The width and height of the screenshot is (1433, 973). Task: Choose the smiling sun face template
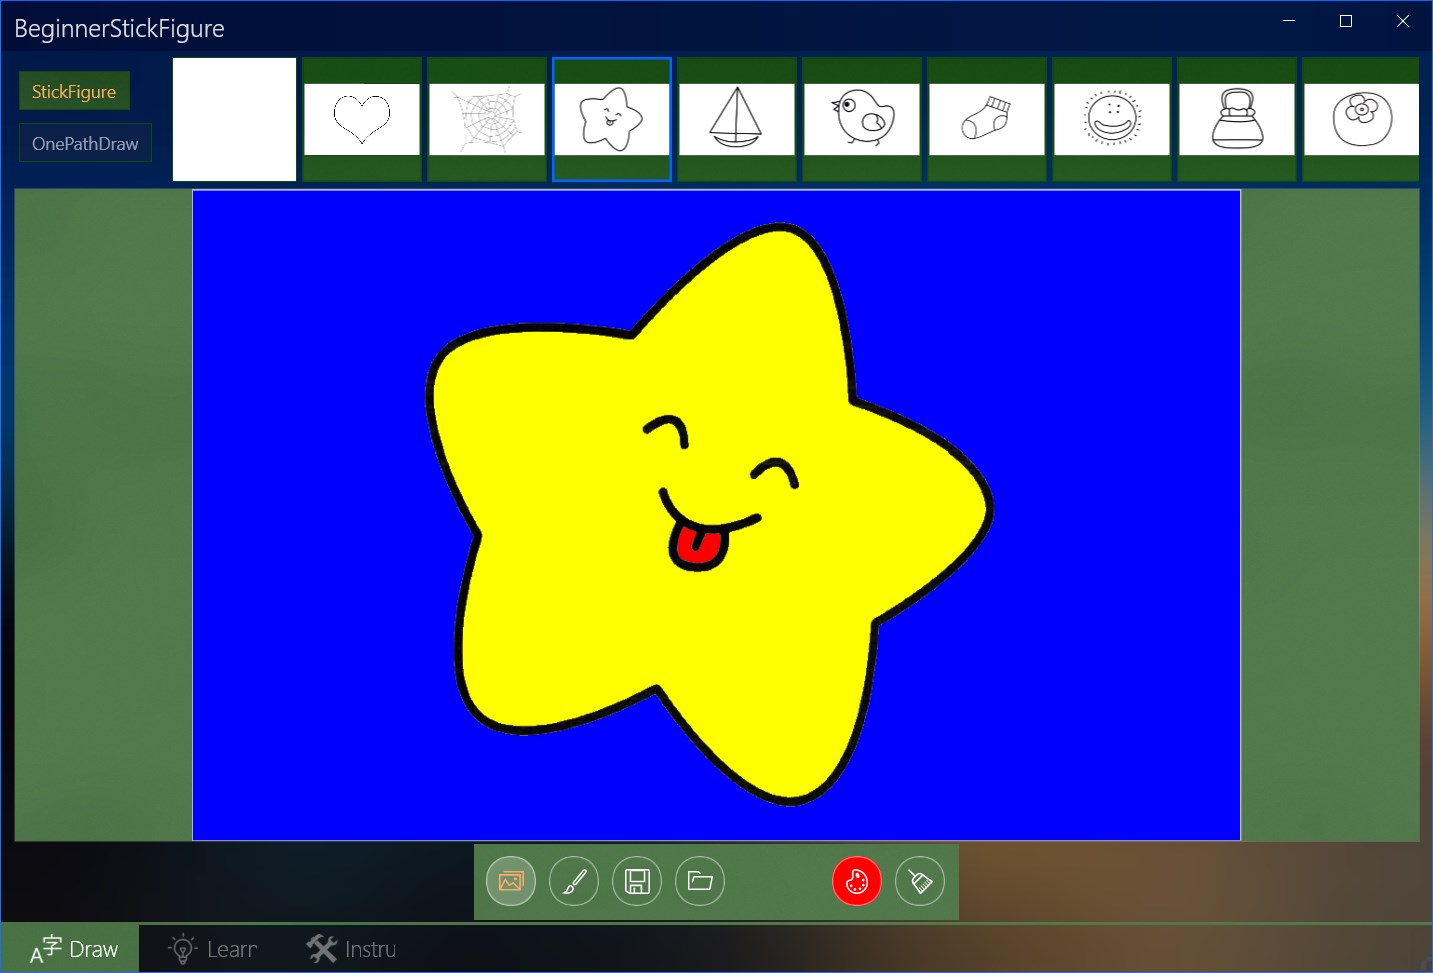(x=1112, y=119)
